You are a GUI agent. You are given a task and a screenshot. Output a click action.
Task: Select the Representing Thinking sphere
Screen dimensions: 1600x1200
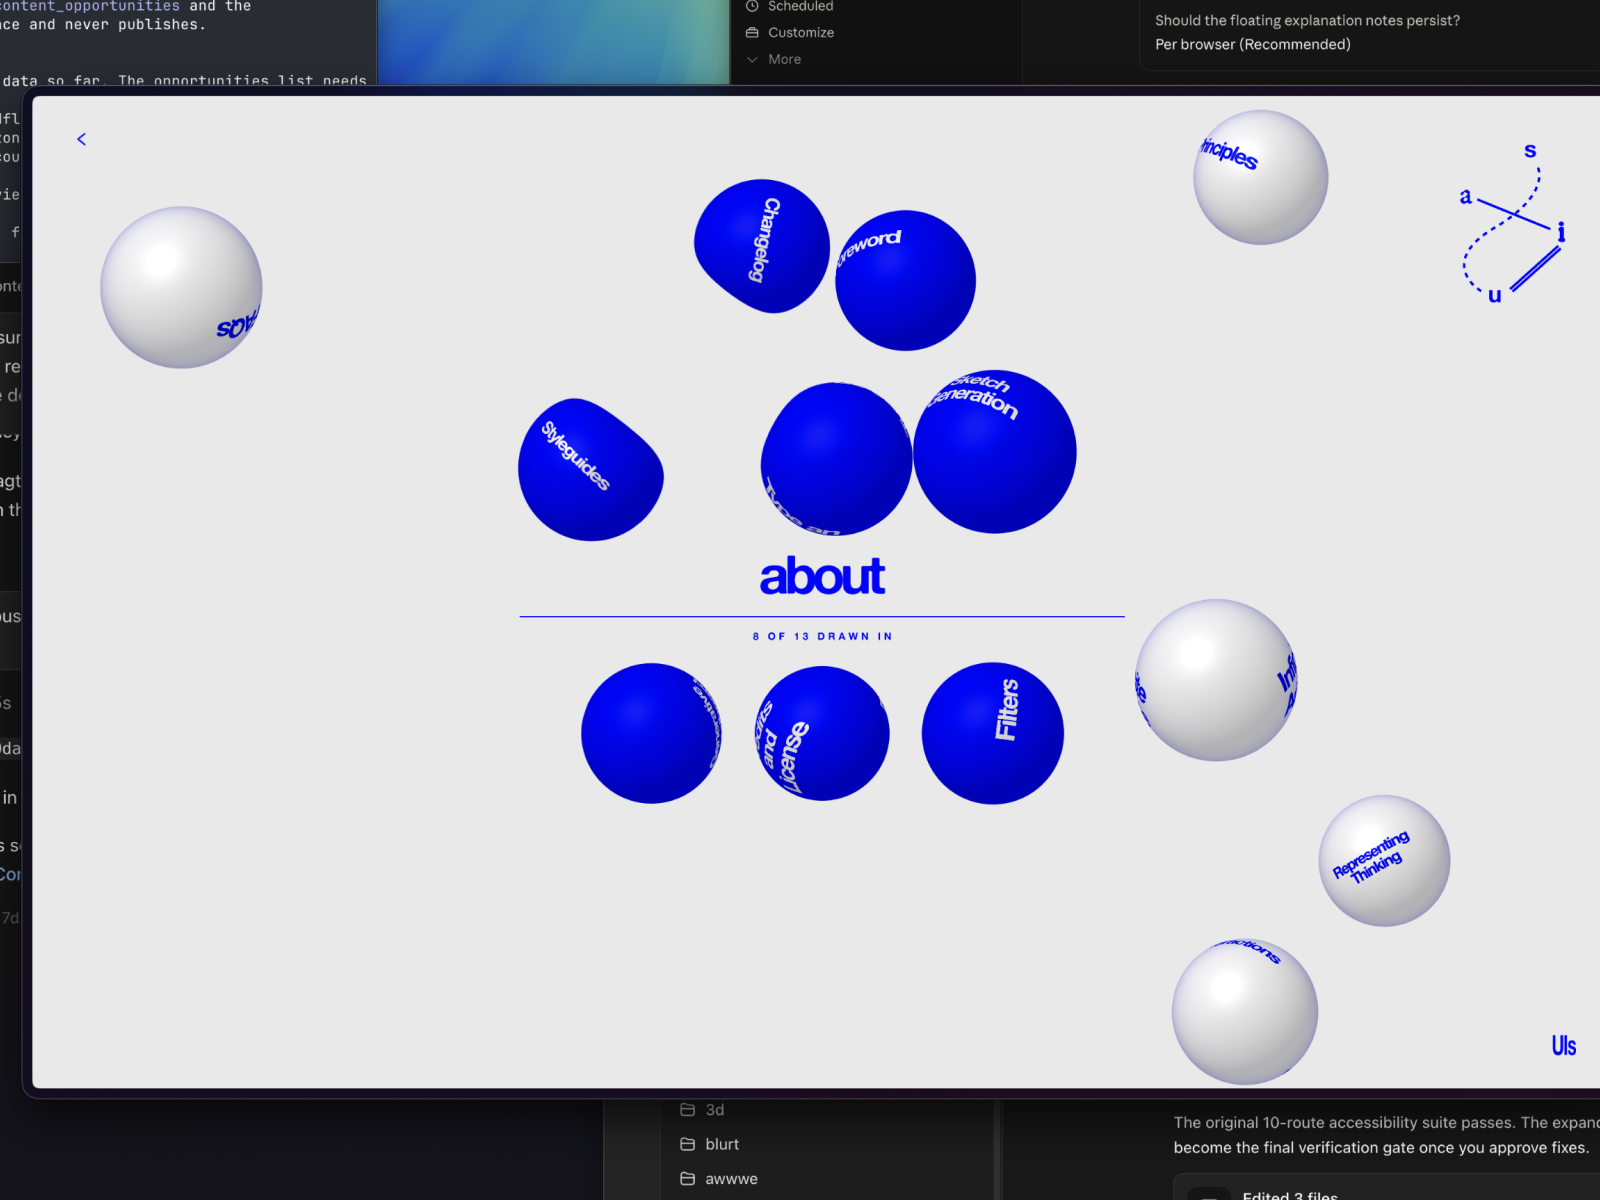pos(1384,860)
